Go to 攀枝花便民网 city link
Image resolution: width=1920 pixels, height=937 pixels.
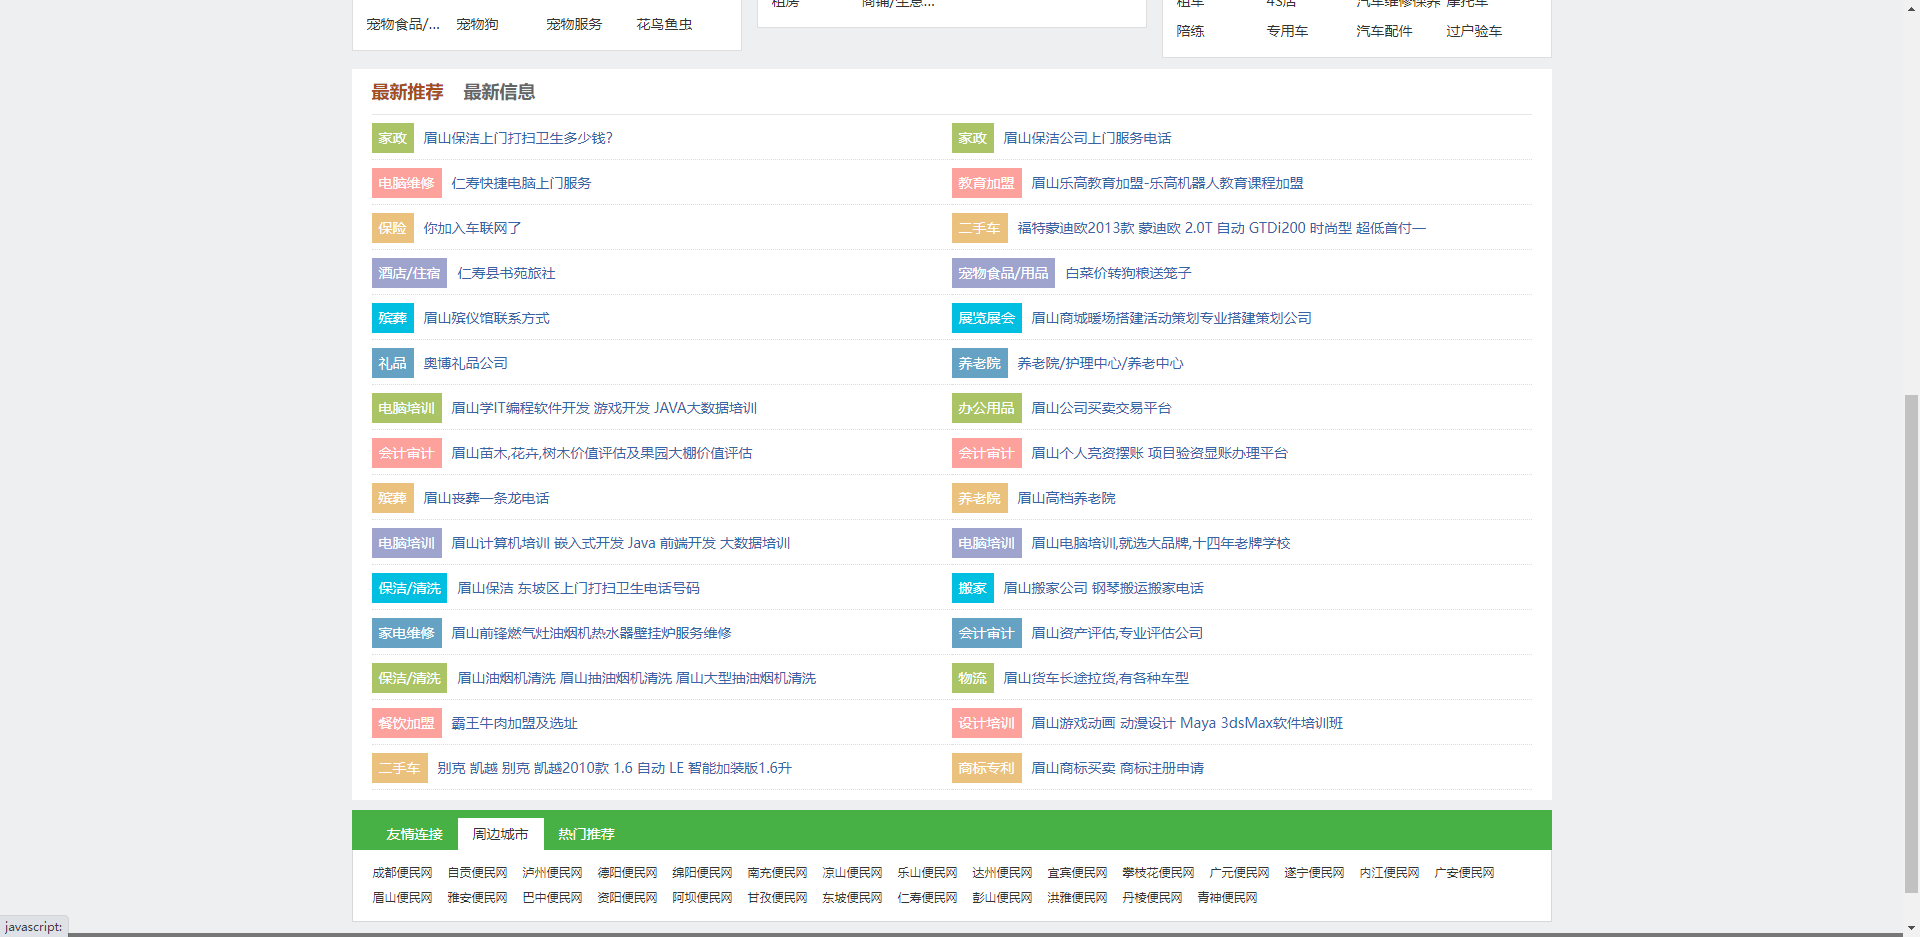[x=1158, y=873]
